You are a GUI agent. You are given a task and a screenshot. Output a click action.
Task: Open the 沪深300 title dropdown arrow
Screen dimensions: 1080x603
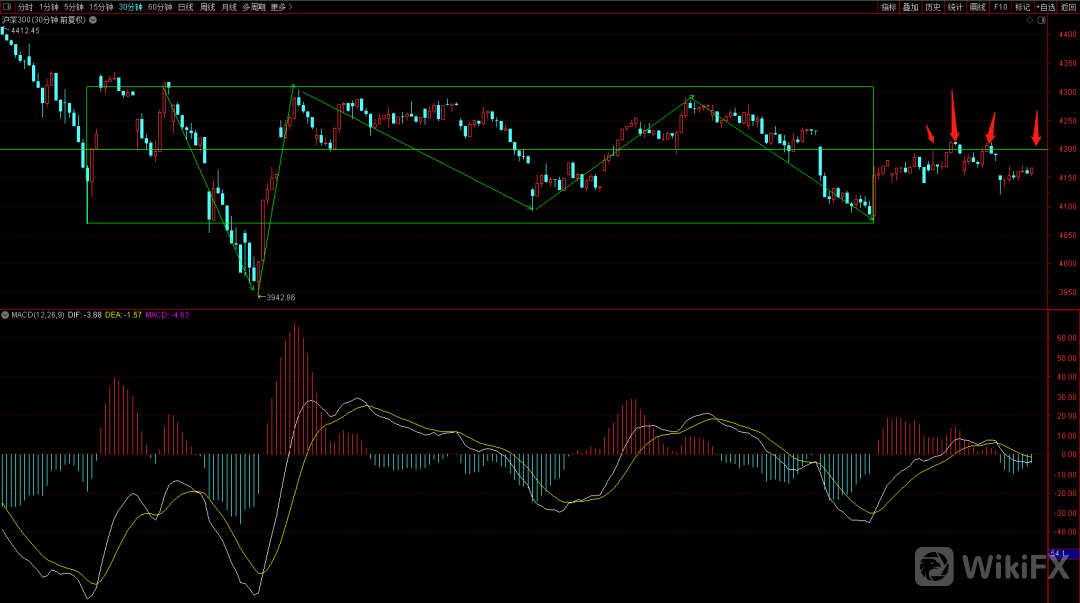click(x=91, y=20)
